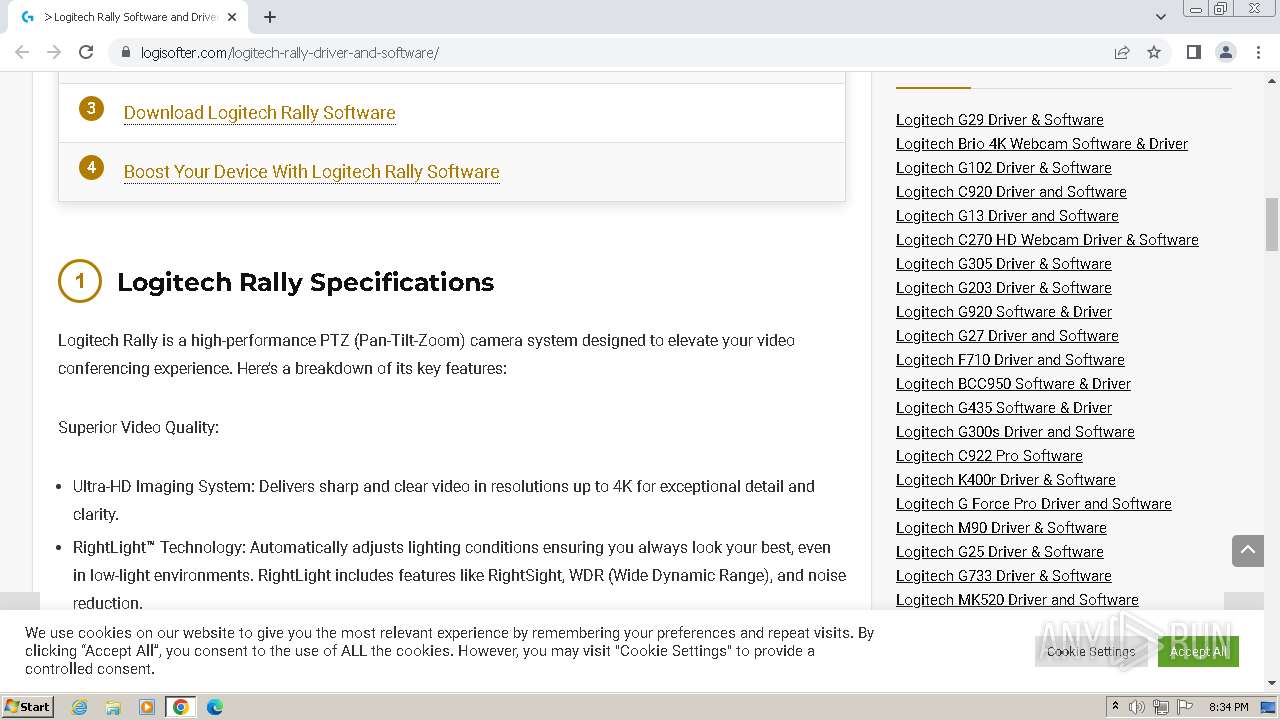Open the browser side panel

click(1193, 52)
